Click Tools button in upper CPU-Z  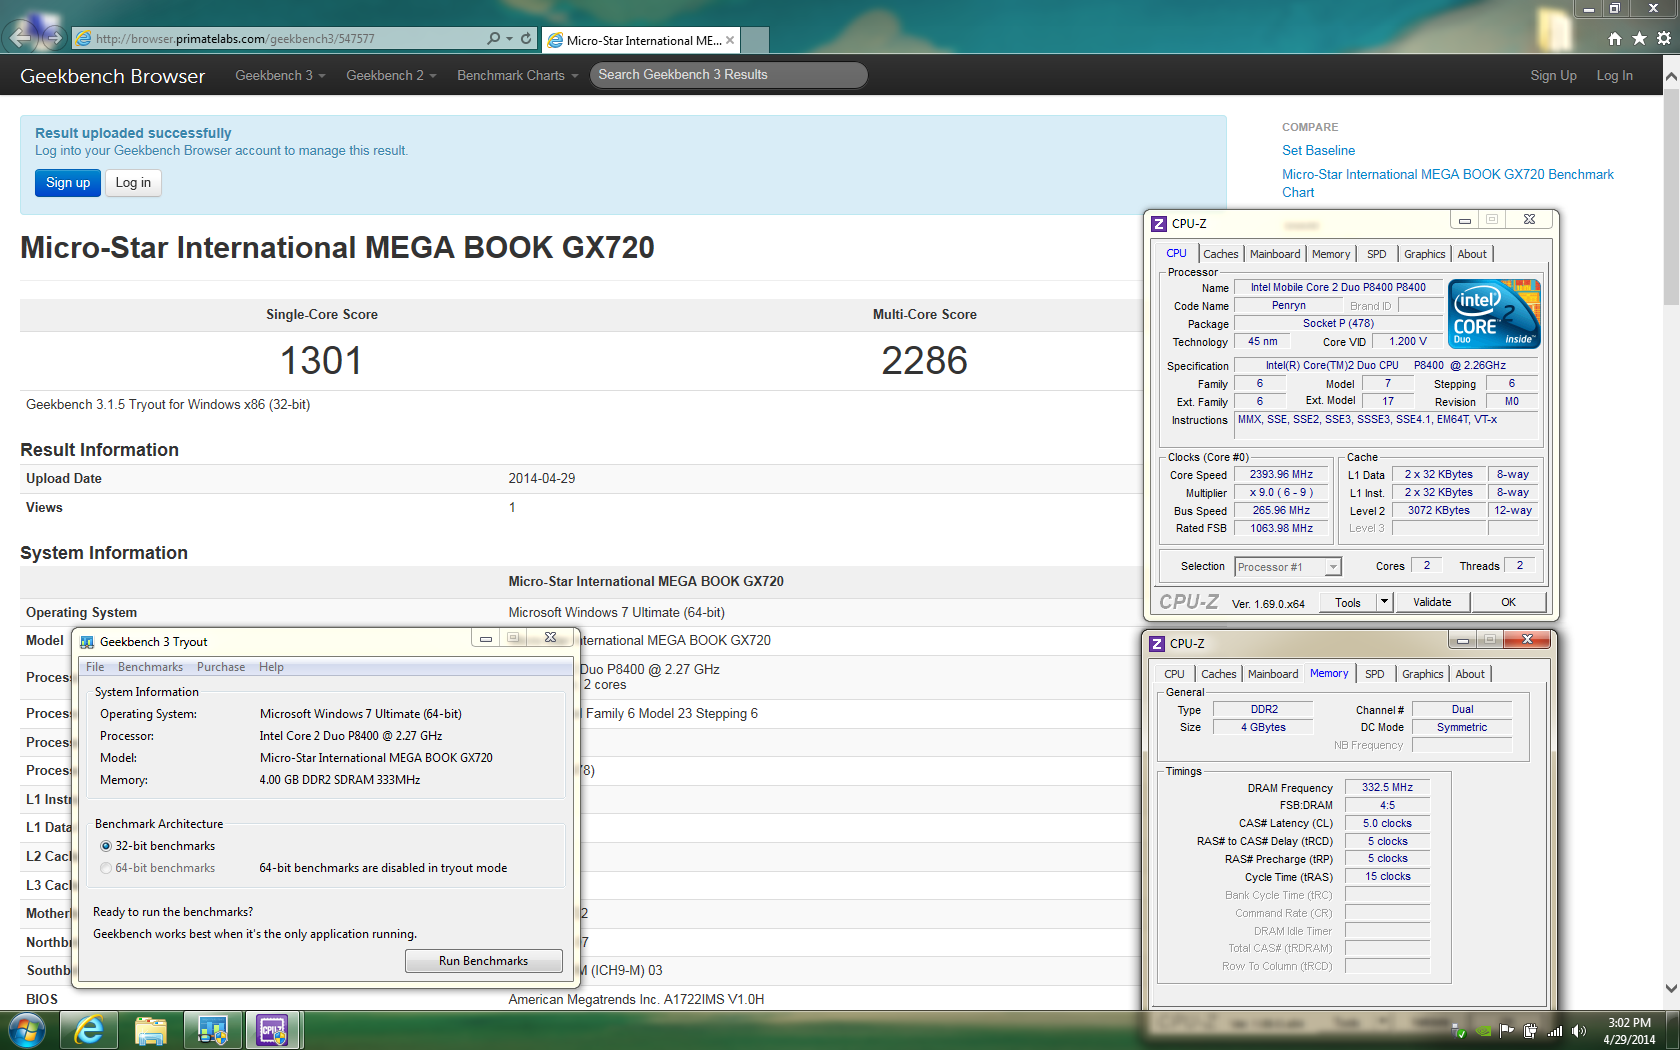[x=1347, y=602]
